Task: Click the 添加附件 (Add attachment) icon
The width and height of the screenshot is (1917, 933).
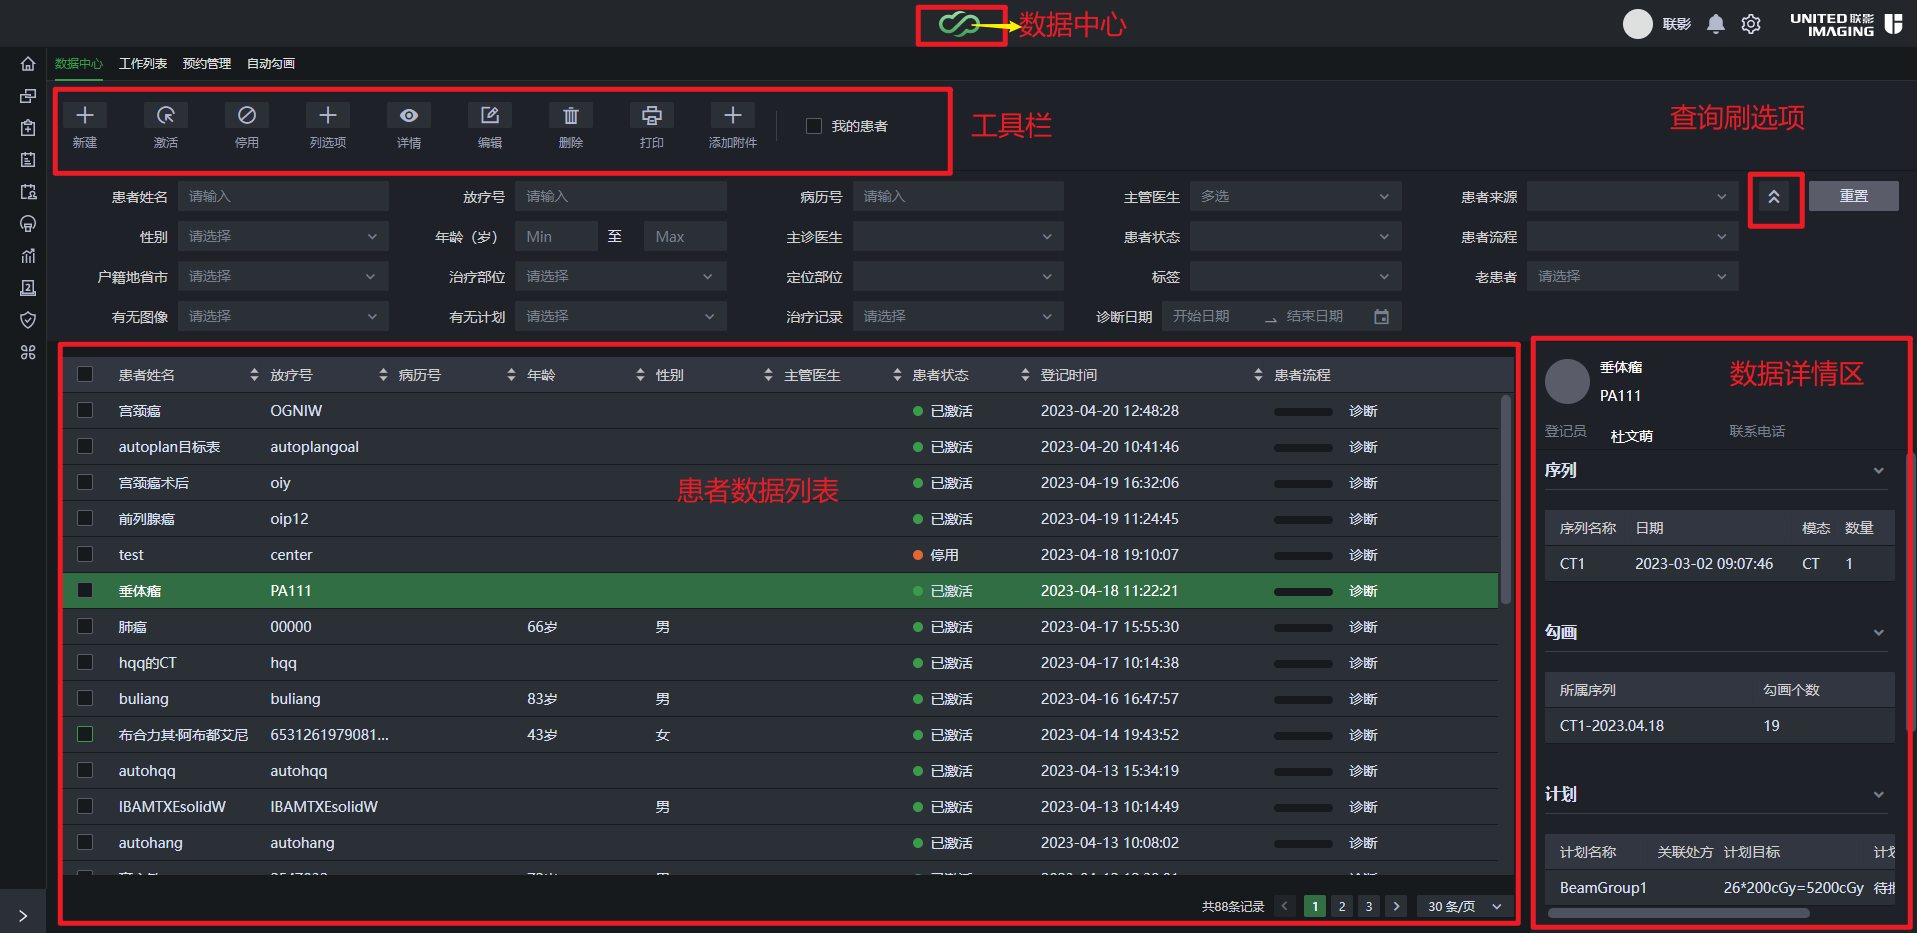Action: pyautogui.click(x=733, y=116)
